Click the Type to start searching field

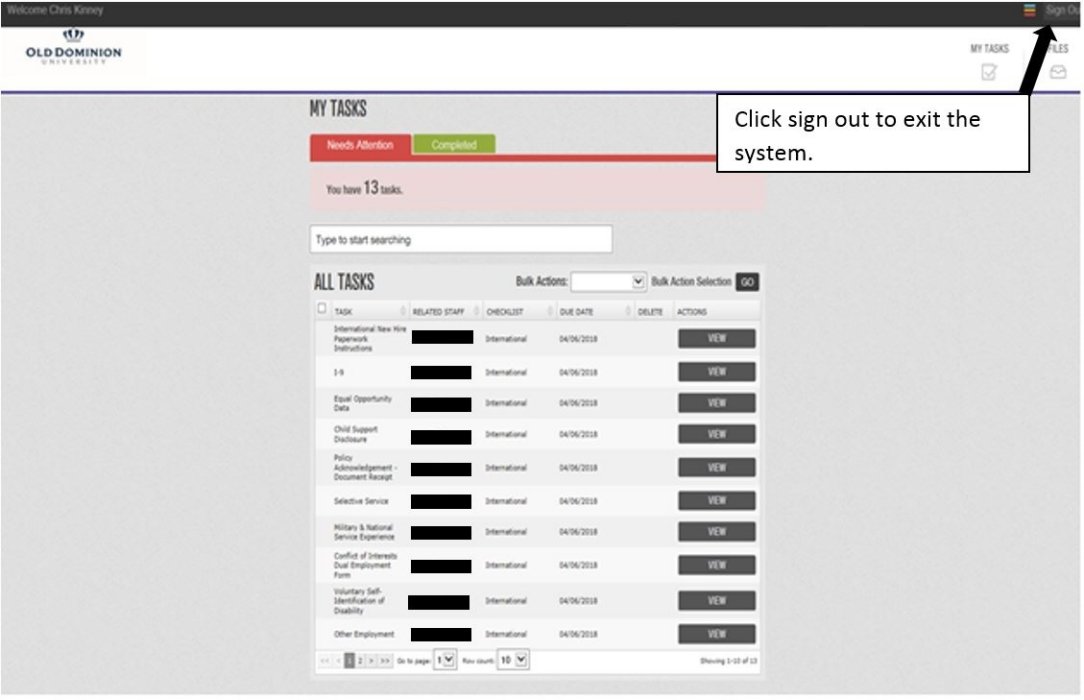pyautogui.click(x=460, y=240)
